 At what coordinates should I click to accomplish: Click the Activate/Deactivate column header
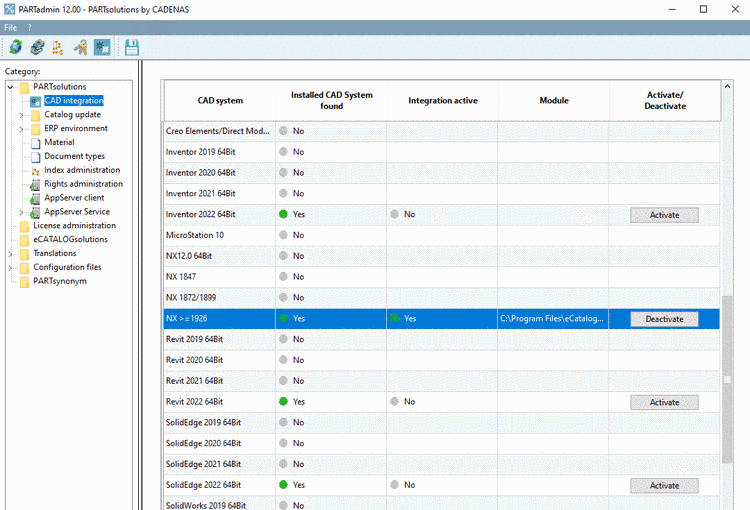click(665, 100)
